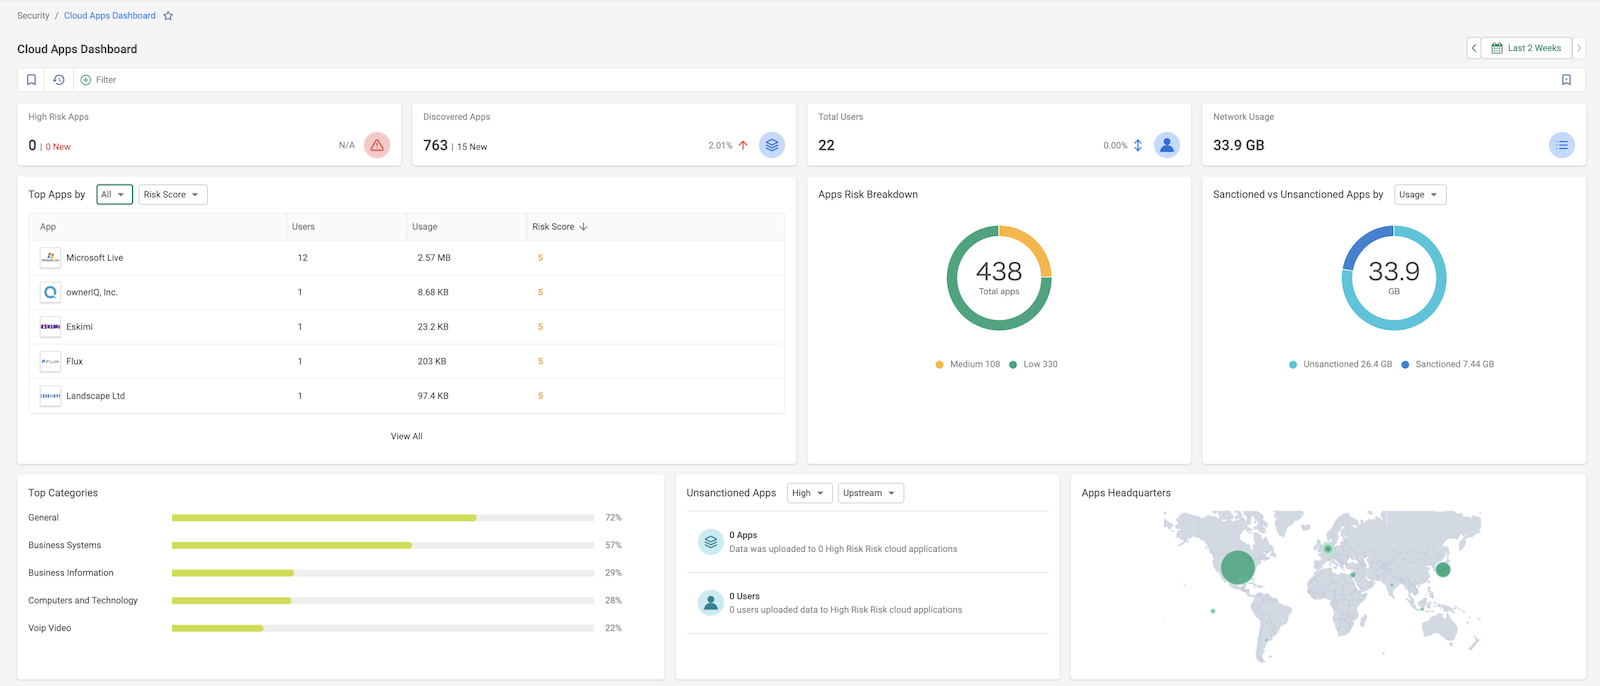1600x686 pixels.
Task: Go to the next time period arrow
Action: [1579, 48]
